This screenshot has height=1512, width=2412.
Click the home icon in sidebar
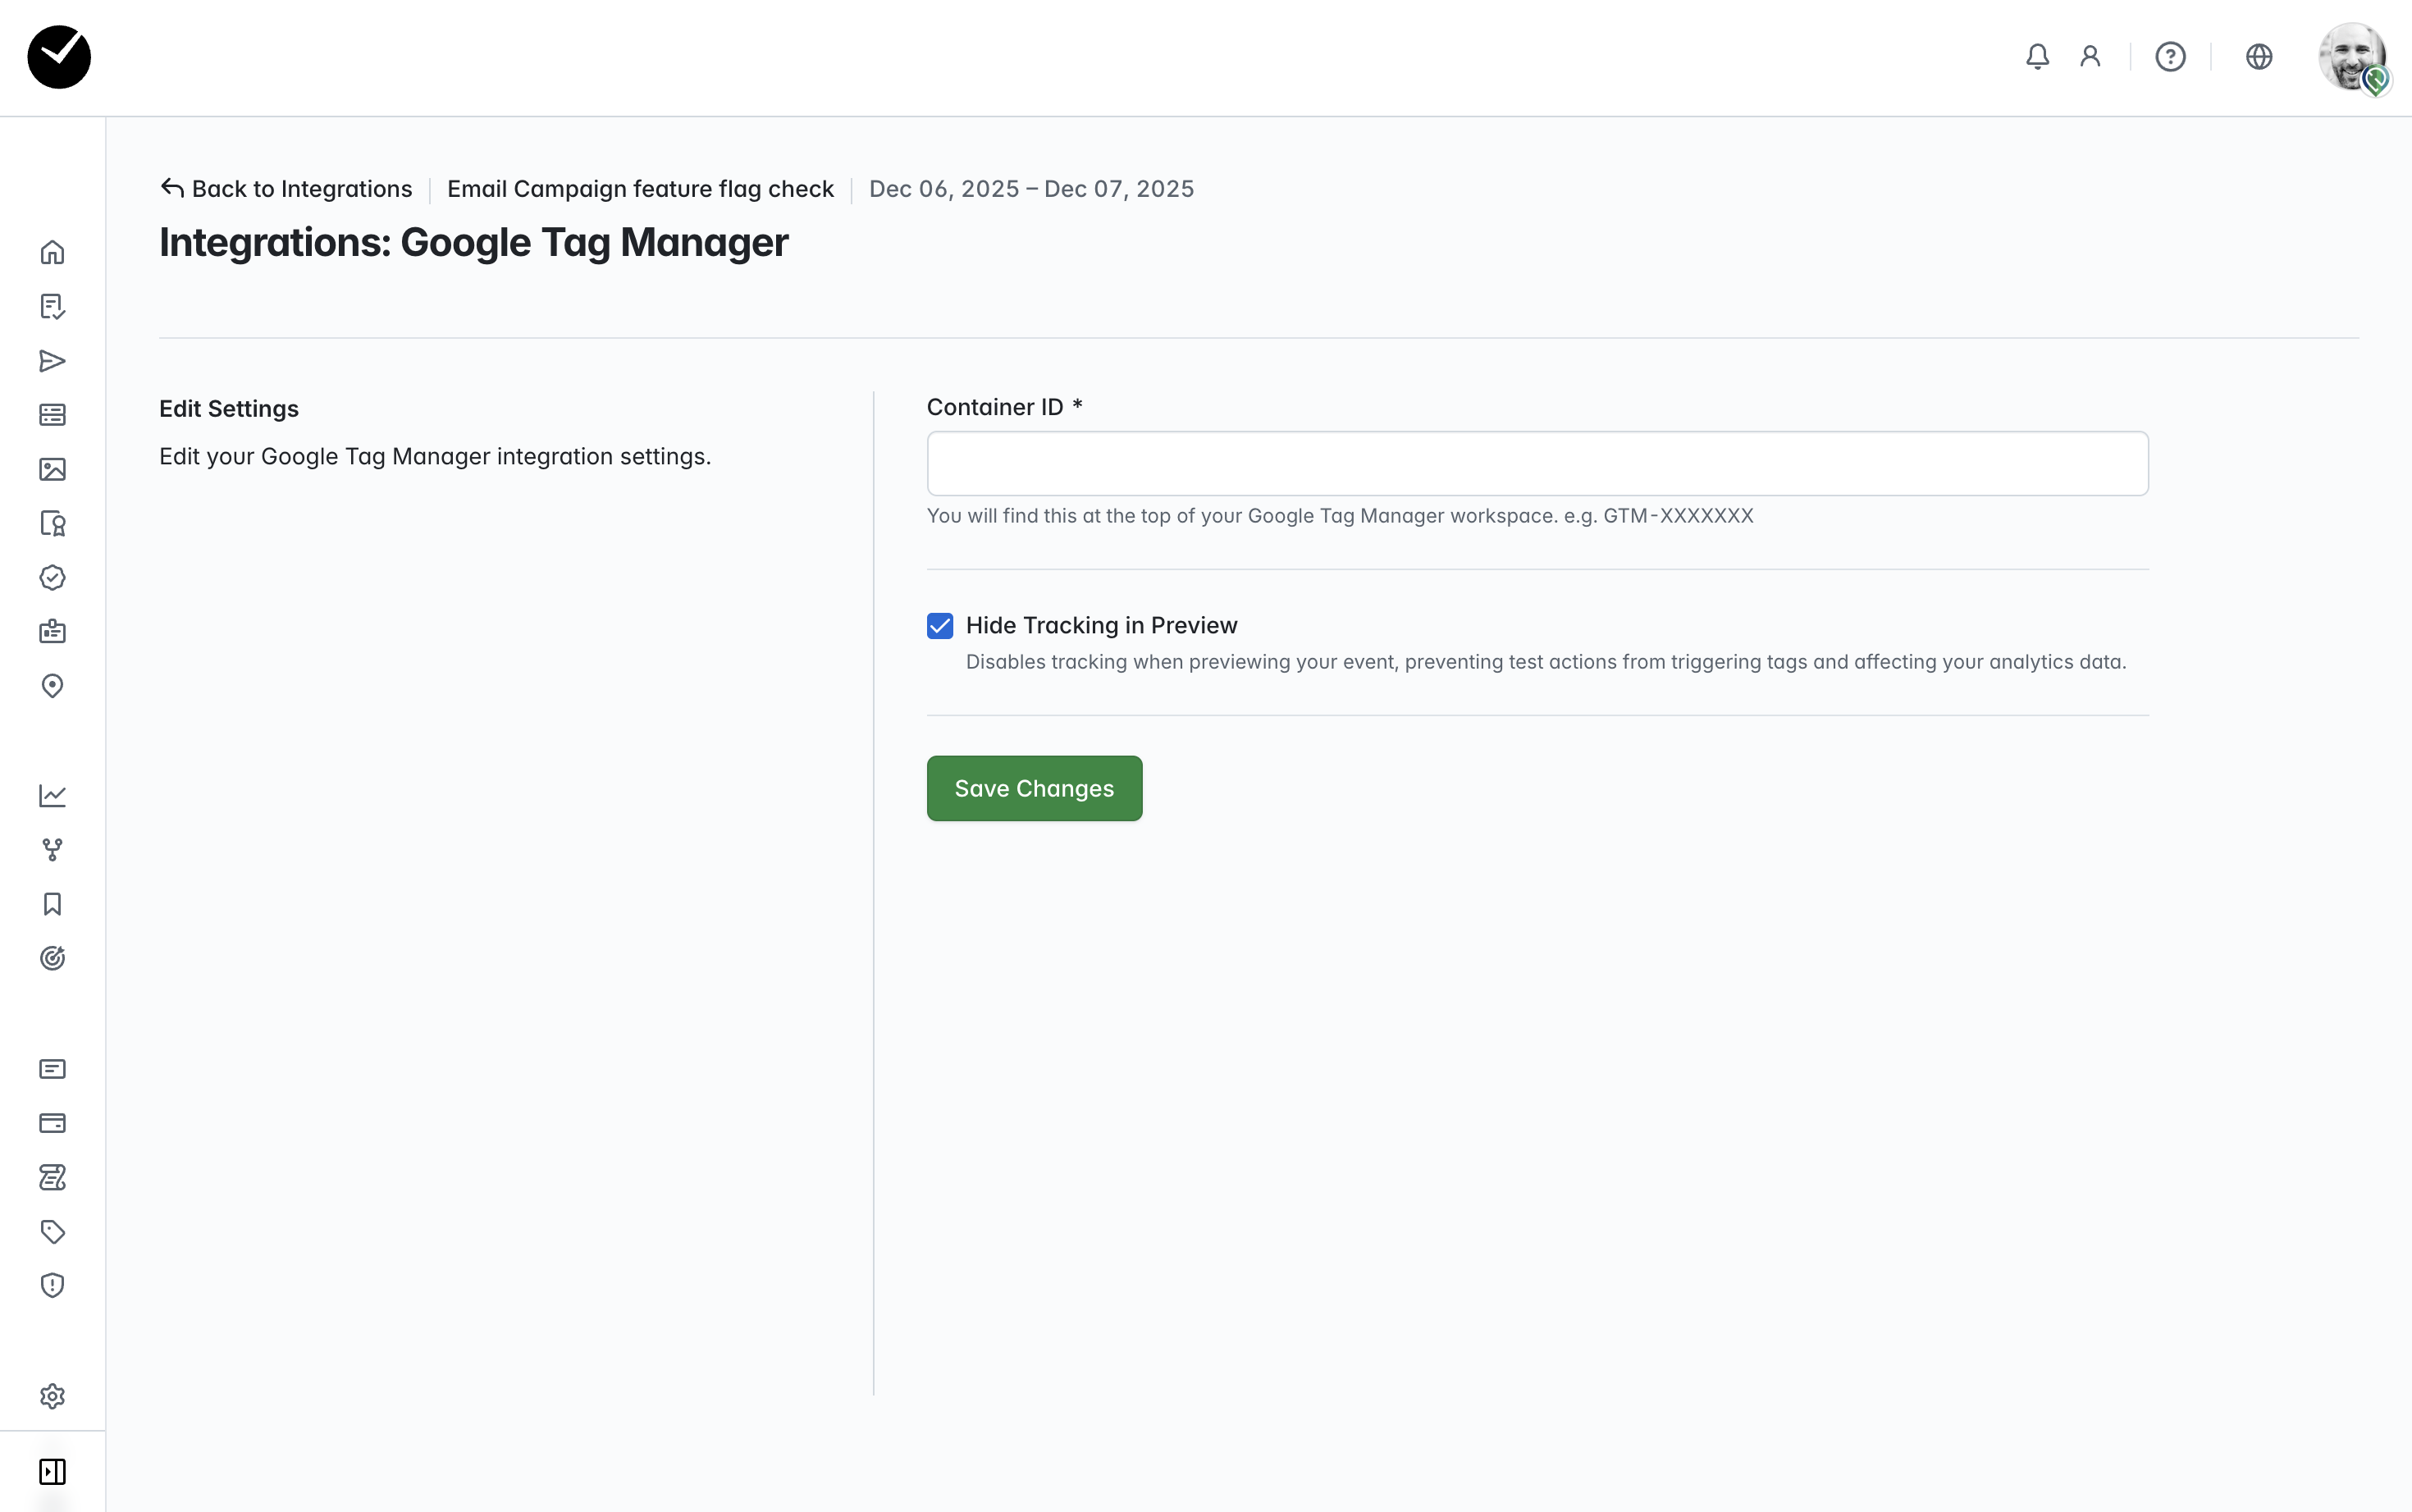pos(52,252)
